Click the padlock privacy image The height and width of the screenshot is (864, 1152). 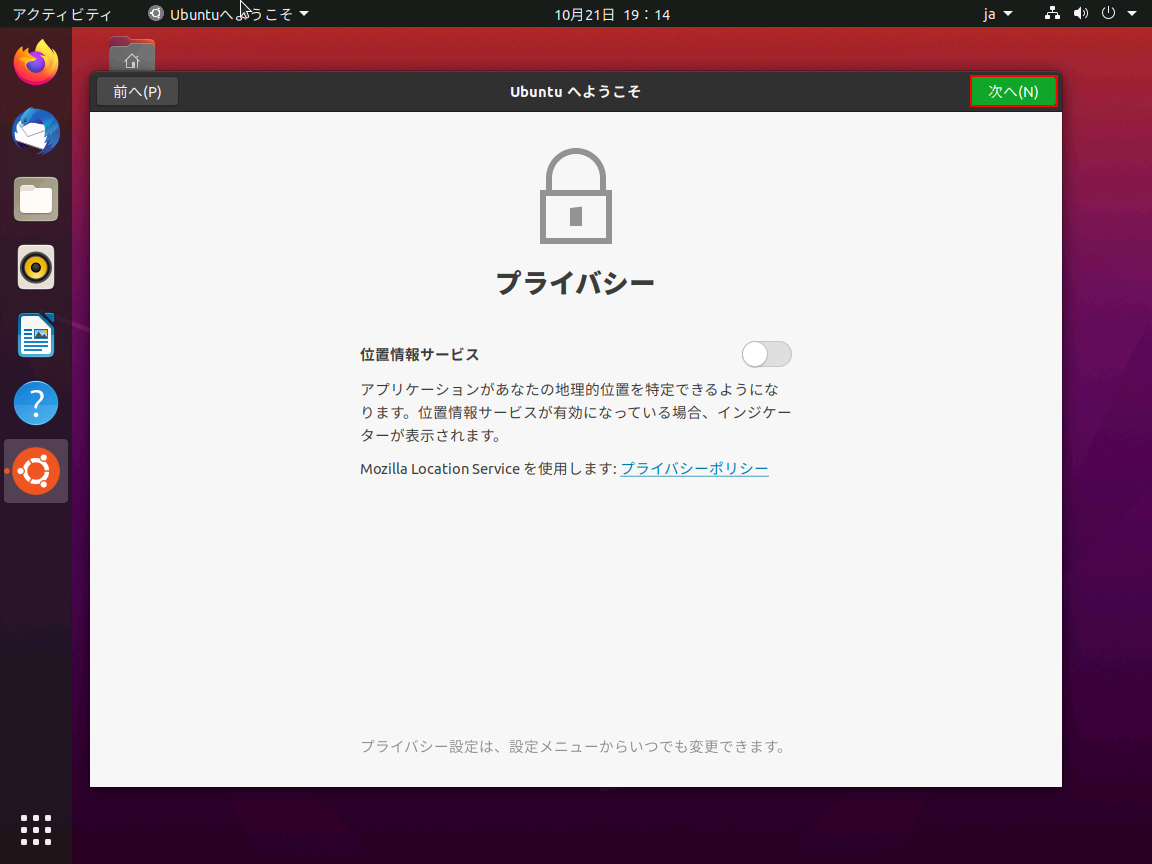tap(576, 196)
